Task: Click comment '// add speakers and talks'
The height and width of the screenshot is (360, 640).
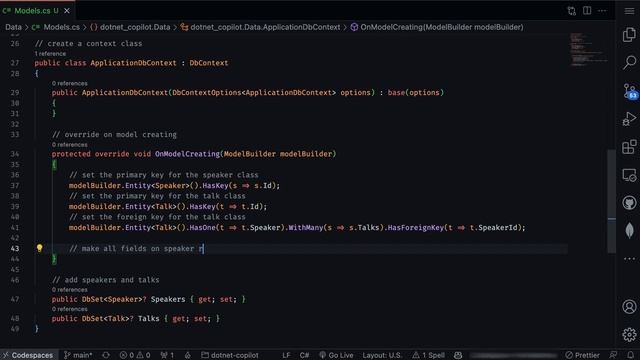Action: [x=106, y=280]
